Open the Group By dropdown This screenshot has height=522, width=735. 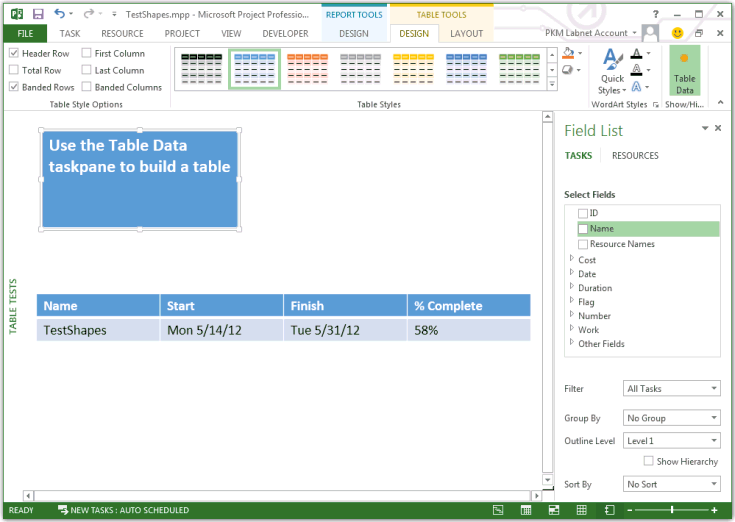[x=671, y=418]
